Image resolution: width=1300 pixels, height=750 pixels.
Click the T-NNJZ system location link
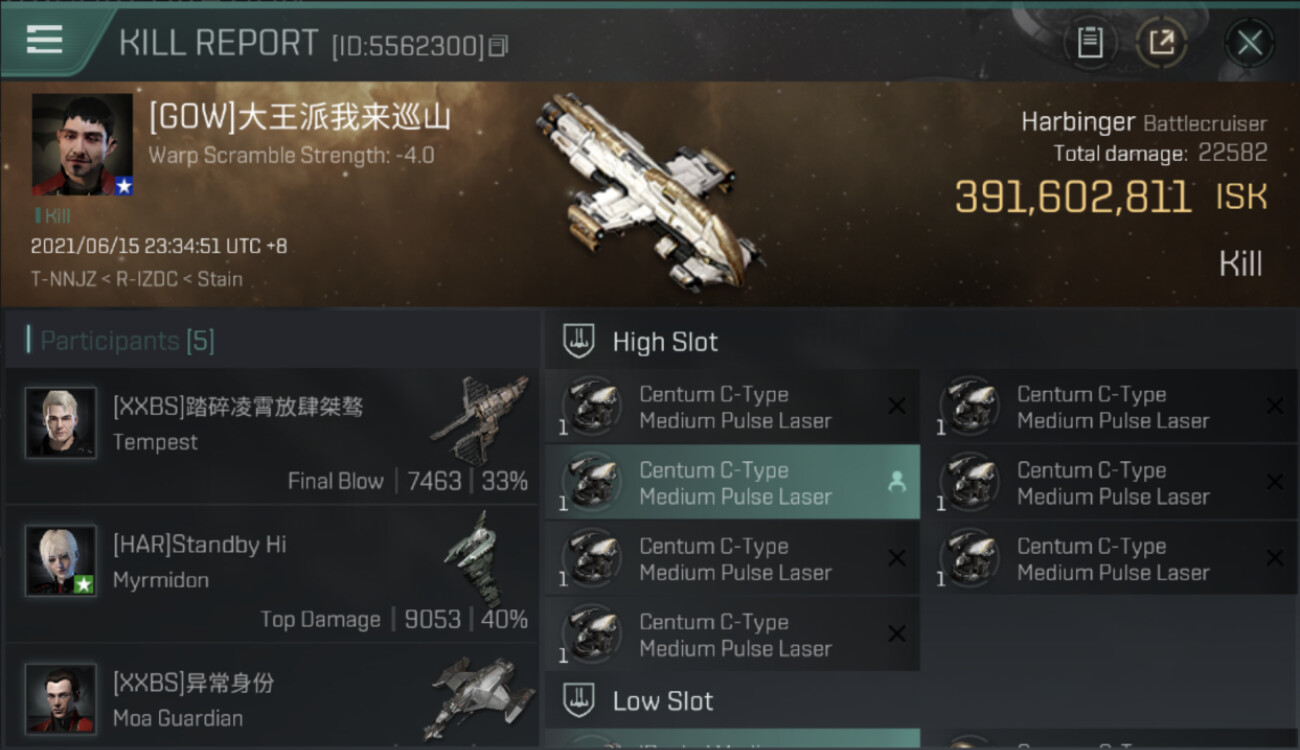(x=63, y=279)
